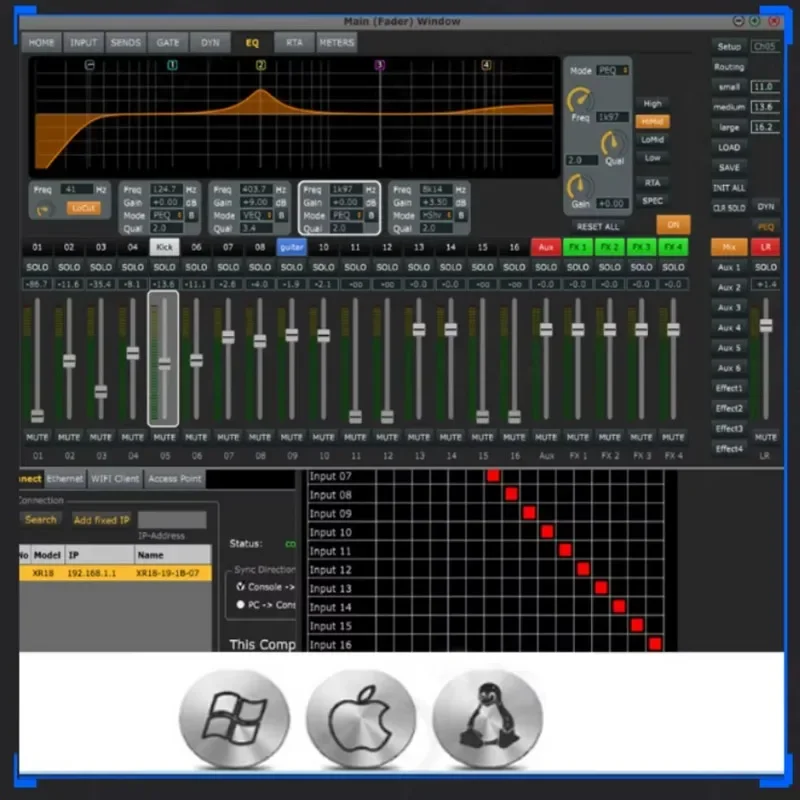This screenshot has height=800, width=800.
Task: Open the WIFI Client tab
Action: 115,479
